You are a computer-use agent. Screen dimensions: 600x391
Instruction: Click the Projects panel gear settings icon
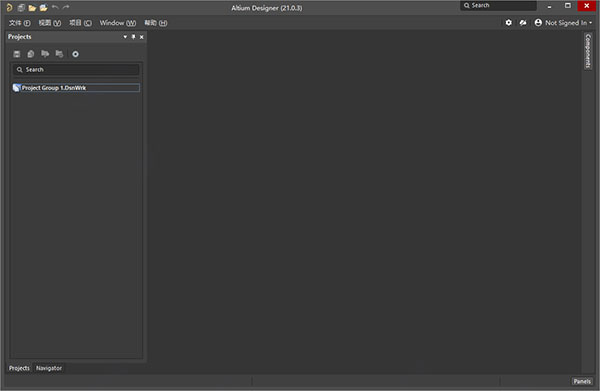pyautogui.click(x=75, y=54)
